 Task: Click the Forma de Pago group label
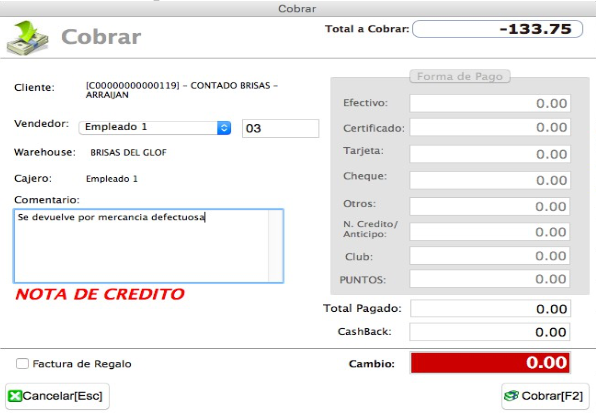point(460,76)
